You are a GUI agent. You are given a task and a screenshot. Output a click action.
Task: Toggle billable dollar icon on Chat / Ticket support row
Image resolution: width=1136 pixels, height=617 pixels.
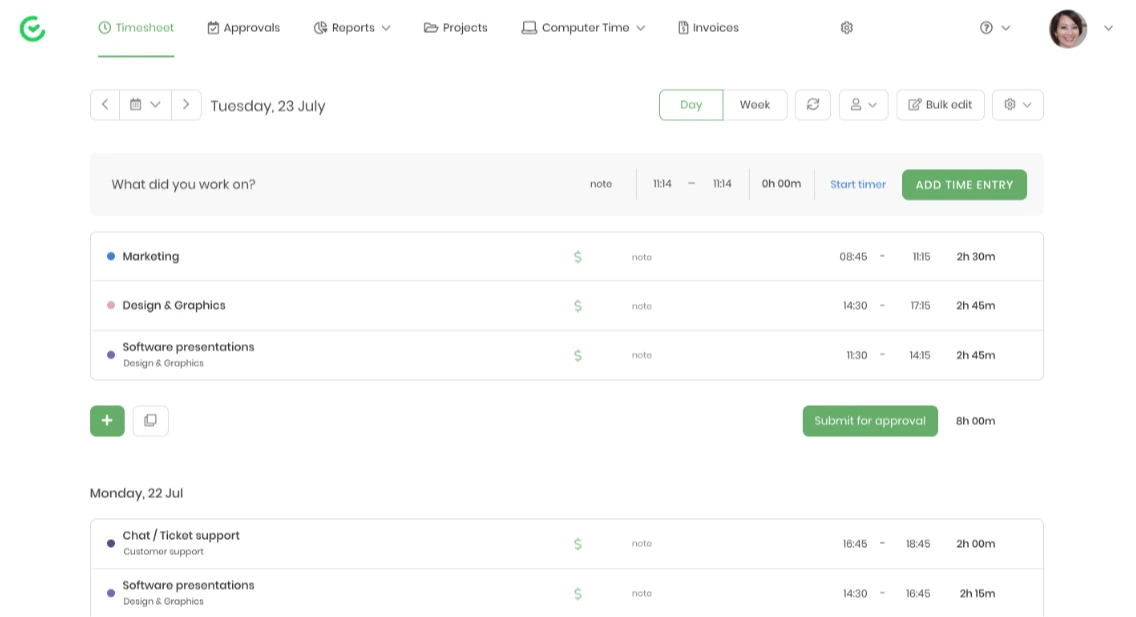tap(577, 544)
